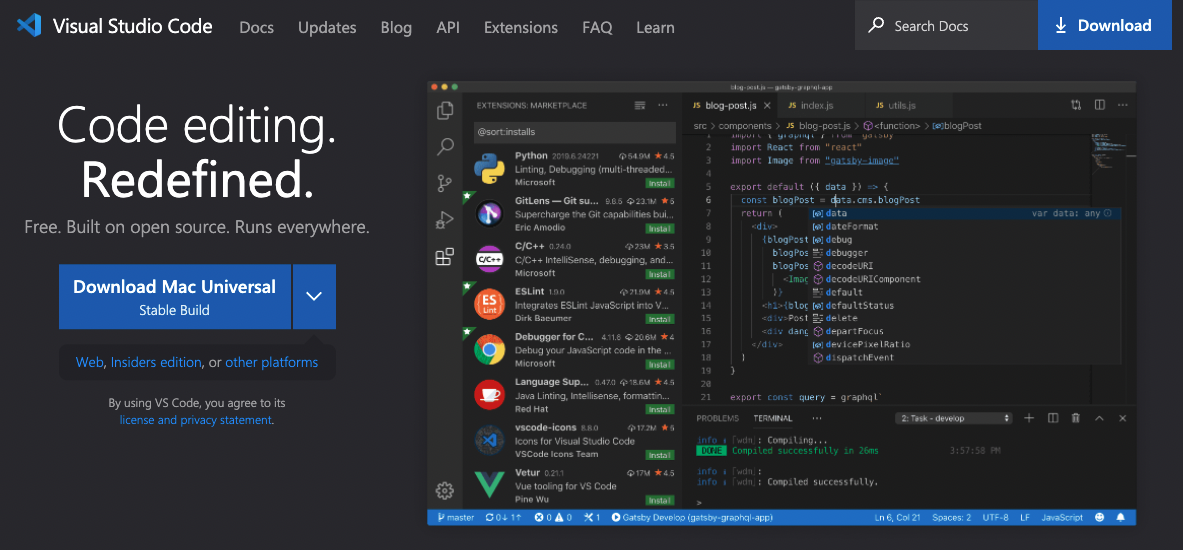Click the split editor icon

pyautogui.click(x=1100, y=105)
